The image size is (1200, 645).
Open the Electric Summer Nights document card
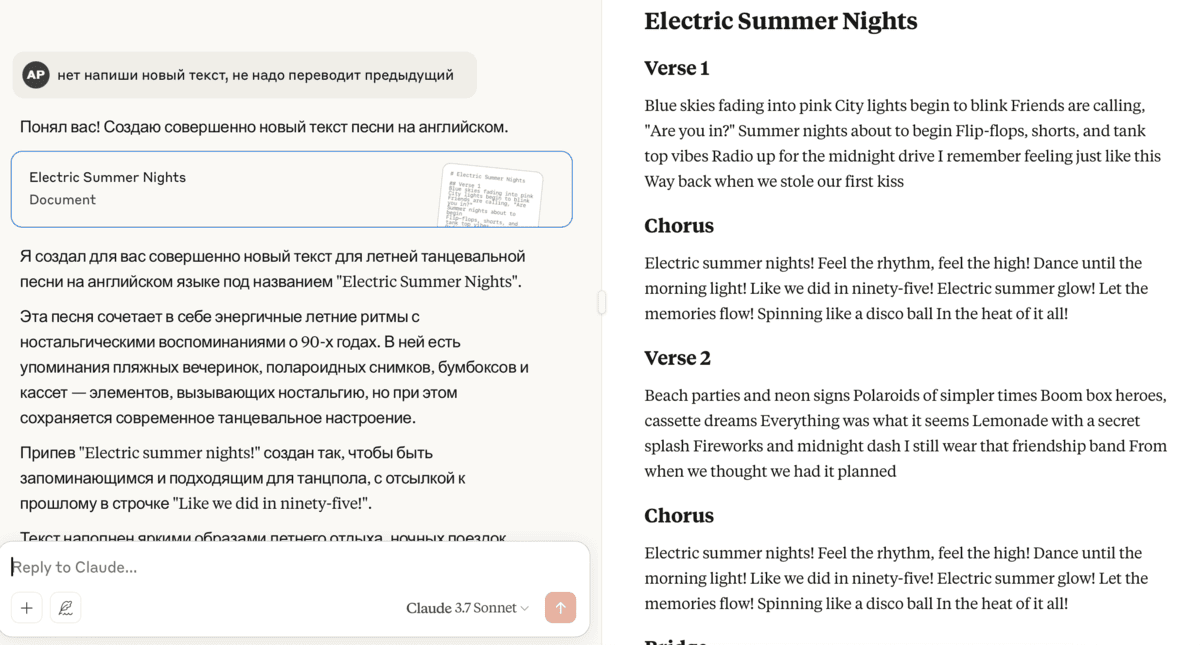click(230, 189)
